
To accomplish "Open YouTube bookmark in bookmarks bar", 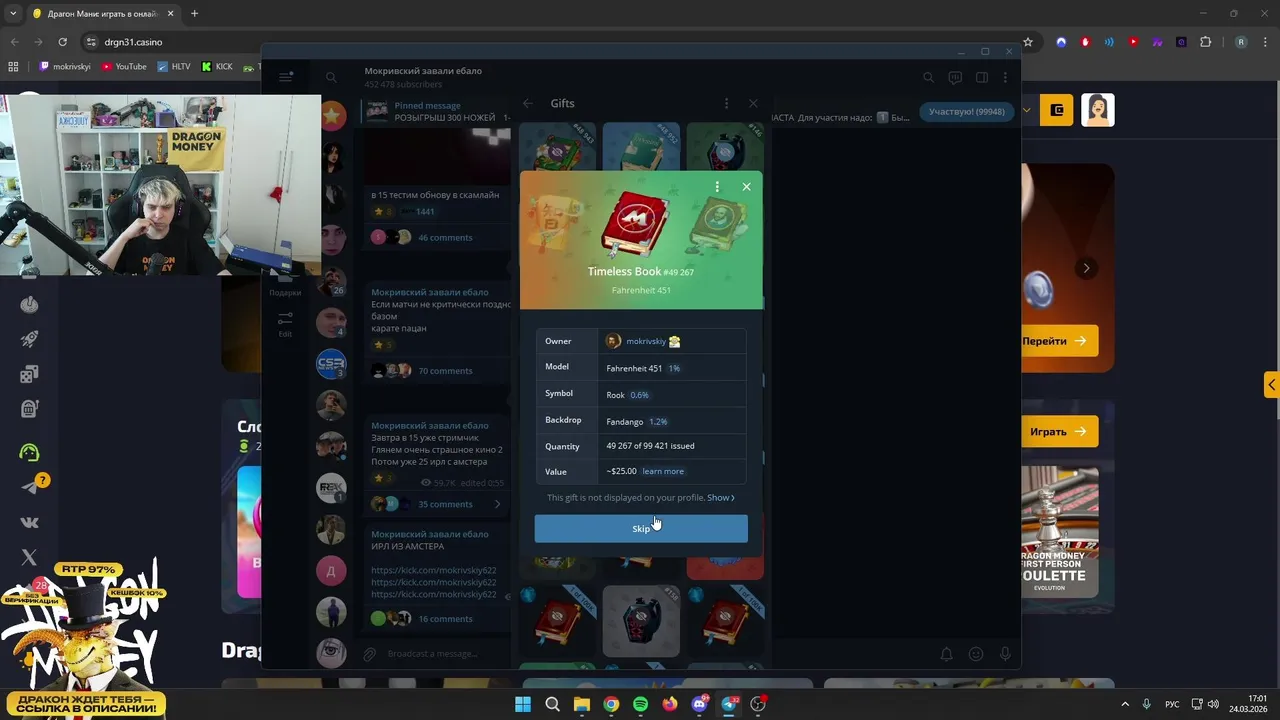I will [124, 67].
